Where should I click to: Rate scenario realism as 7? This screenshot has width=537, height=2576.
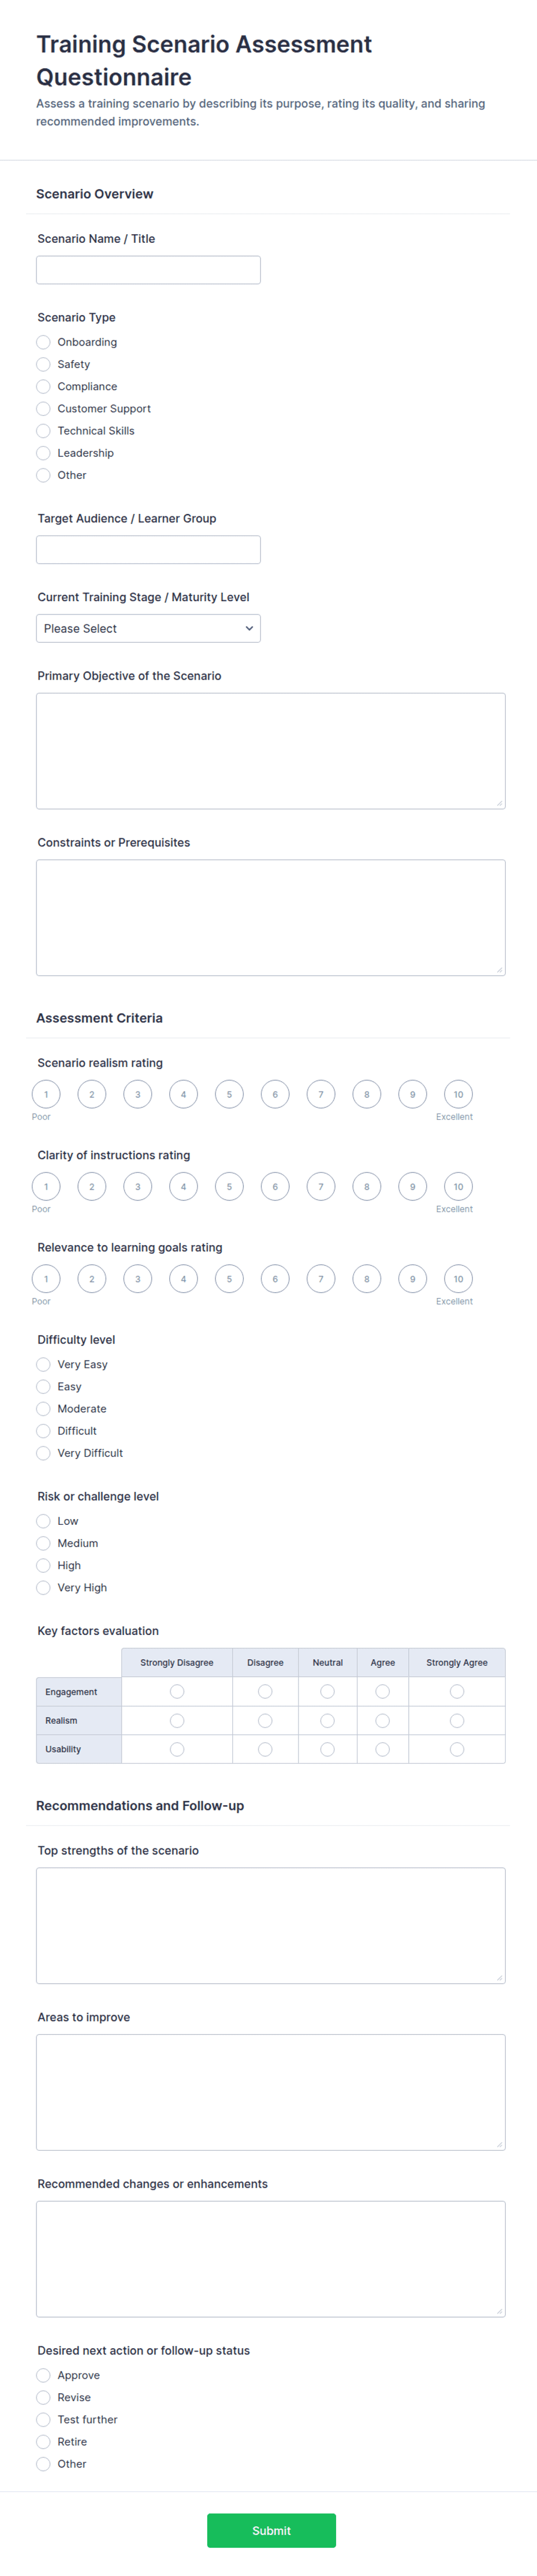click(321, 1094)
